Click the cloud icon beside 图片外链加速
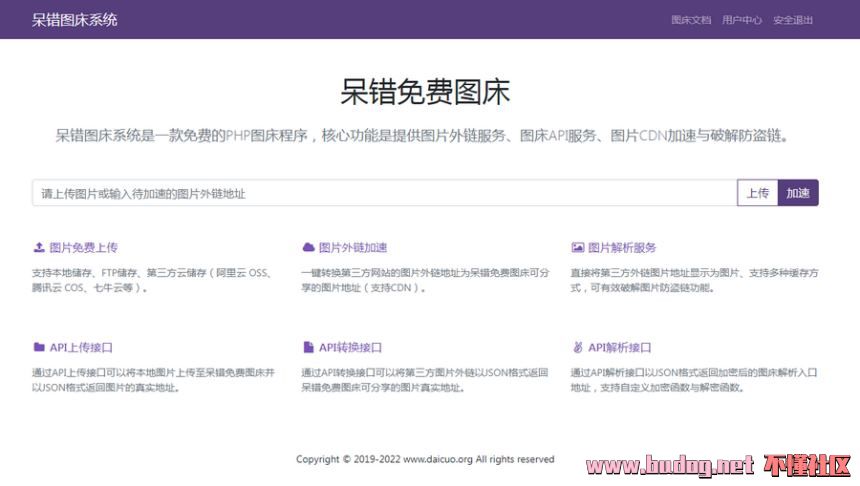Image resolution: width=860 pixels, height=486 pixels. coord(308,247)
